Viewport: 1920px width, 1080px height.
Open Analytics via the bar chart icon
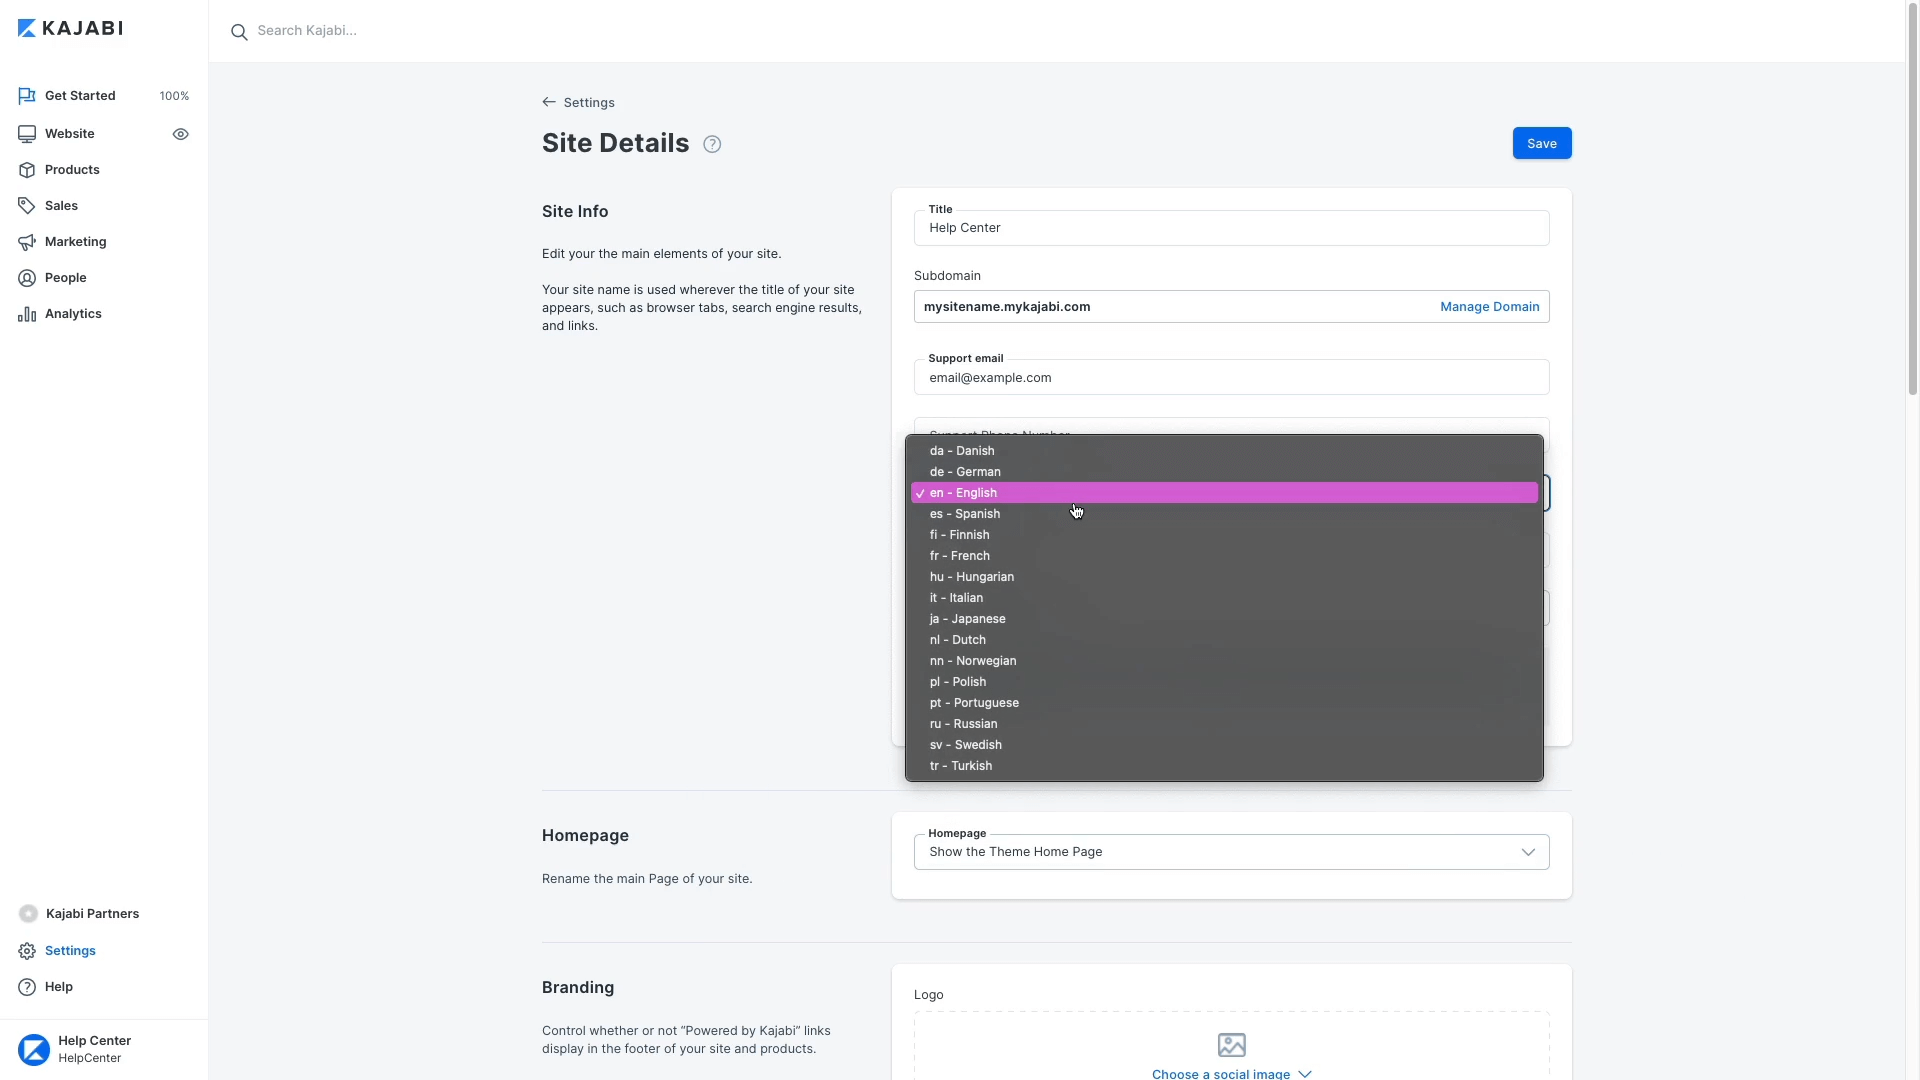point(27,314)
